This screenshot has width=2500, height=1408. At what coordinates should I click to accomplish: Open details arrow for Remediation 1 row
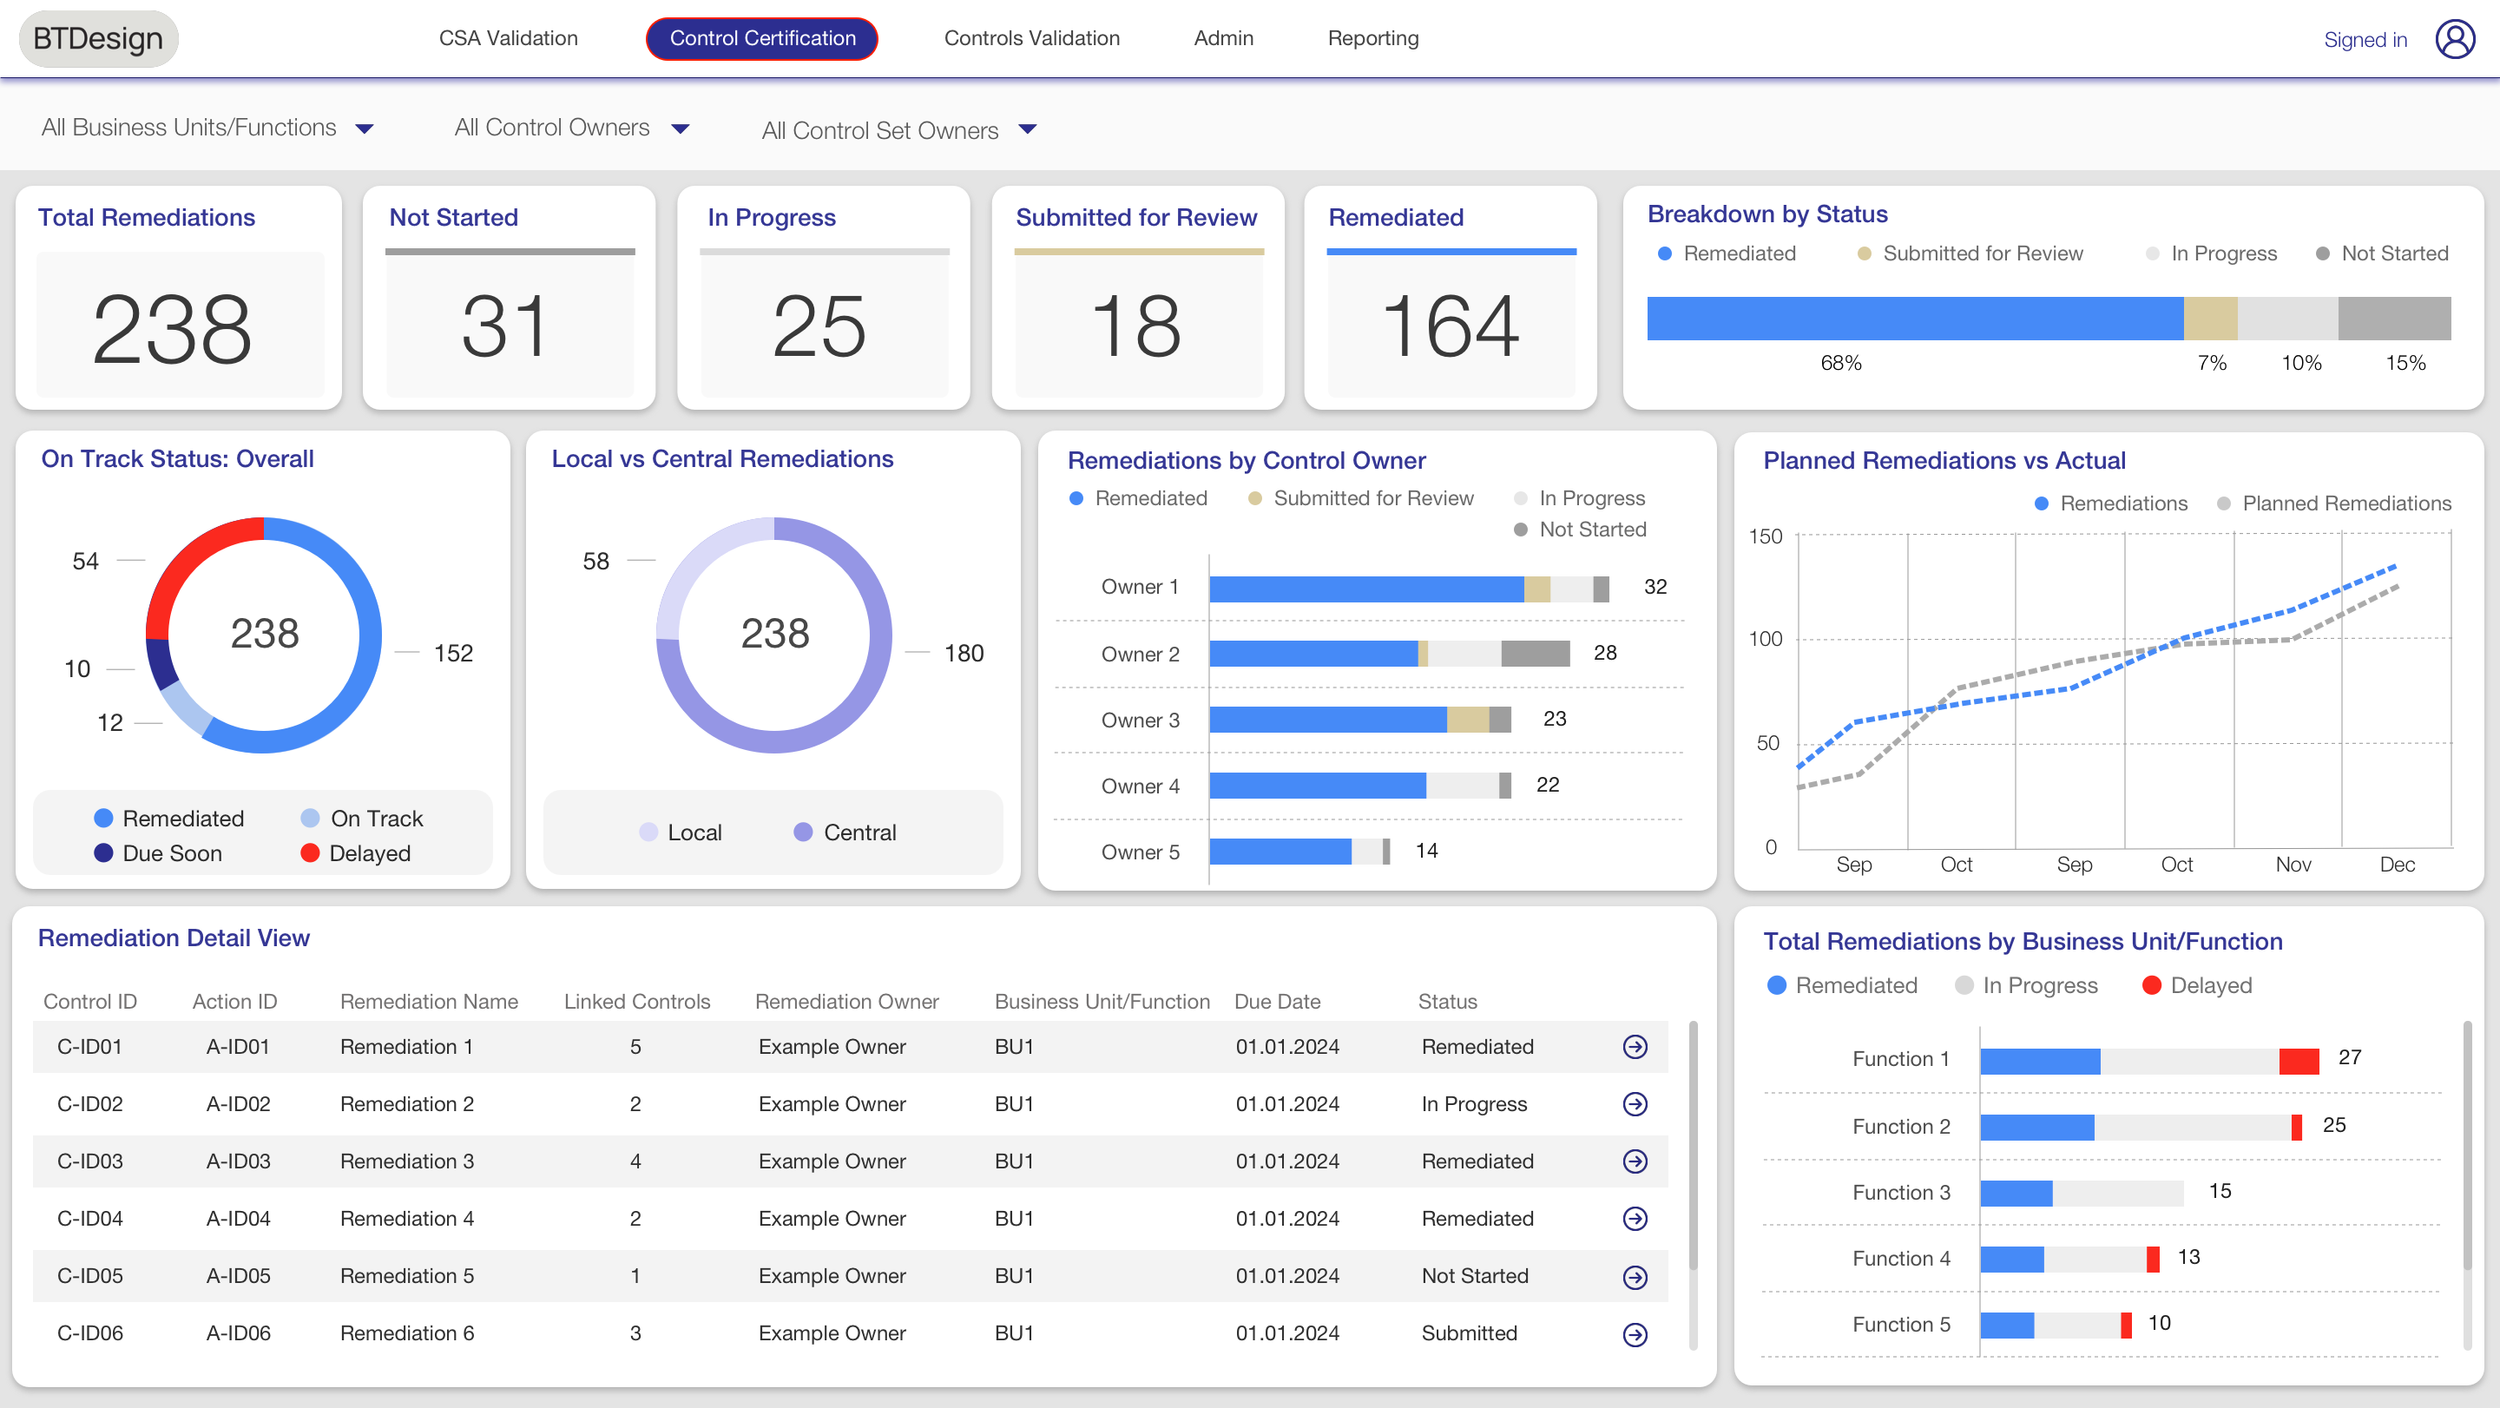point(1635,1047)
